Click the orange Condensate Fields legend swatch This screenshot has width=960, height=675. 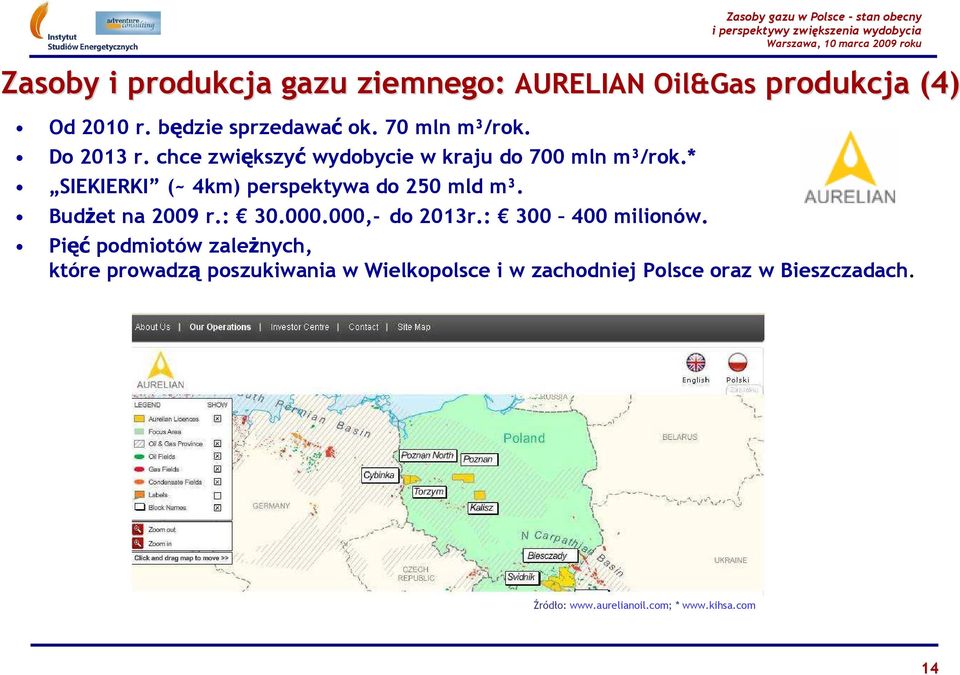click(x=139, y=482)
